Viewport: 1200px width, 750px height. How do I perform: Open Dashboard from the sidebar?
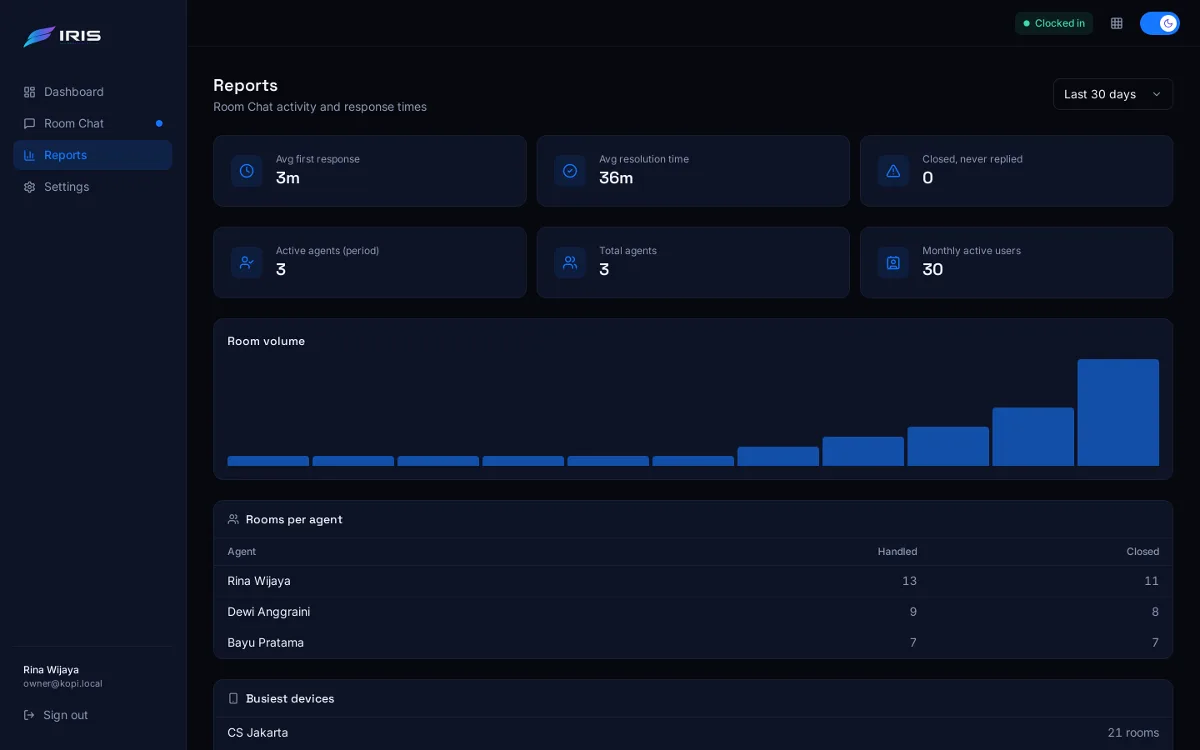pos(93,92)
